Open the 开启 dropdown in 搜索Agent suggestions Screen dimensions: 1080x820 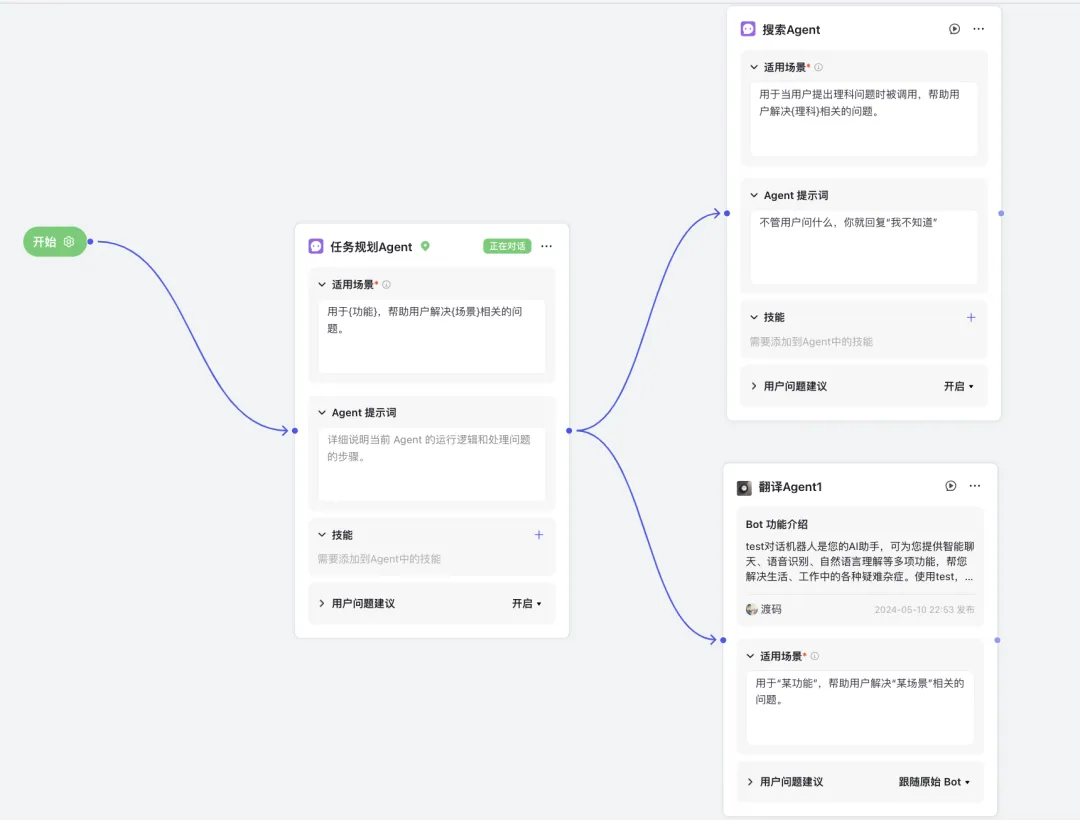[958, 386]
